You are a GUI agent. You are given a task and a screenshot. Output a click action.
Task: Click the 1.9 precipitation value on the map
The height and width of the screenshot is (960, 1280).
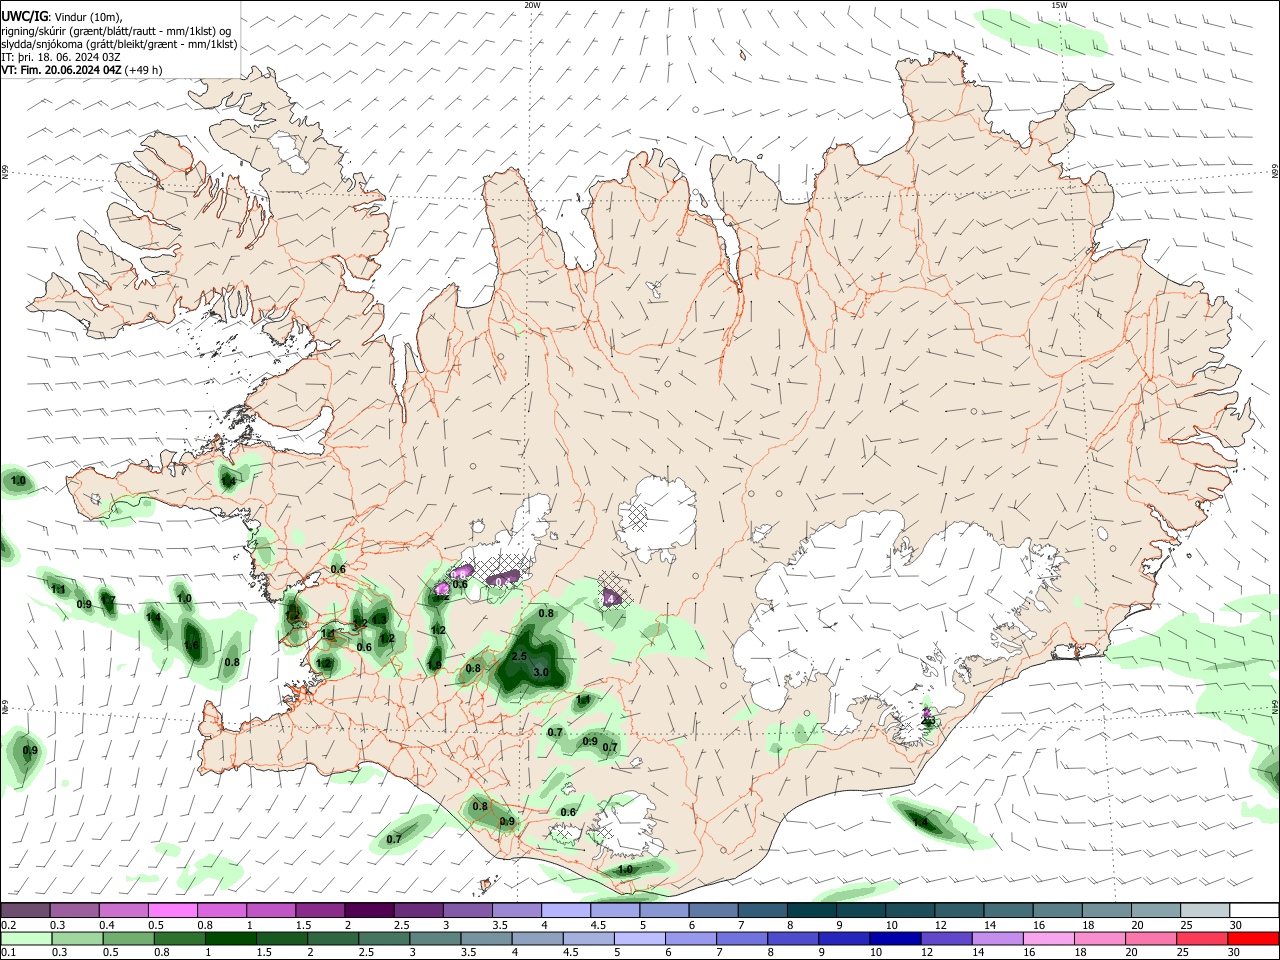[x=434, y=665]
